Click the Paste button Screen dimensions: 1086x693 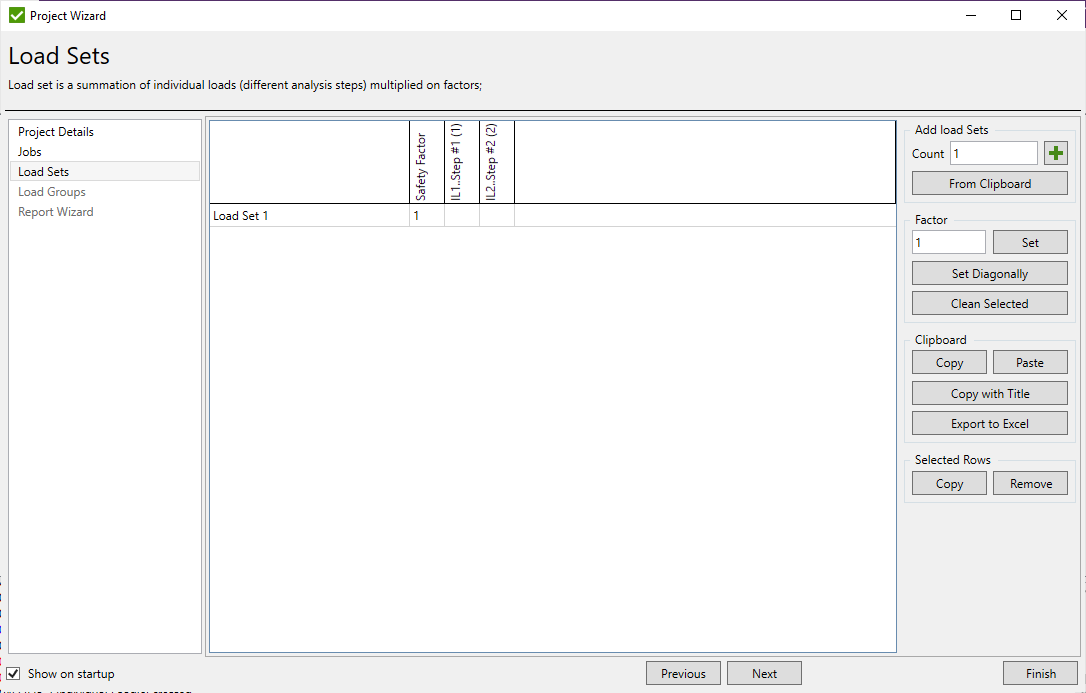(x=1030, y=363)
